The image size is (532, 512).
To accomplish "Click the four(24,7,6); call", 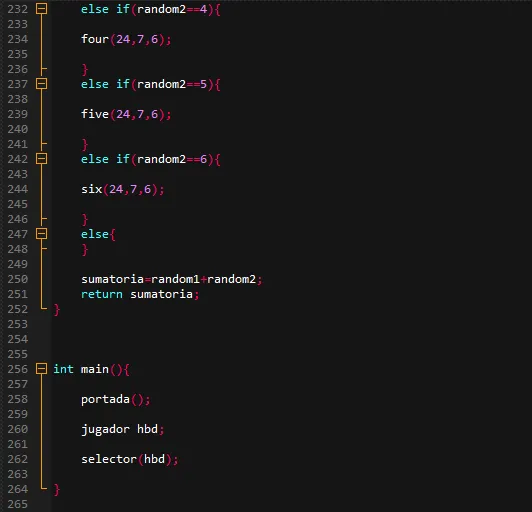I will point(126,39).
